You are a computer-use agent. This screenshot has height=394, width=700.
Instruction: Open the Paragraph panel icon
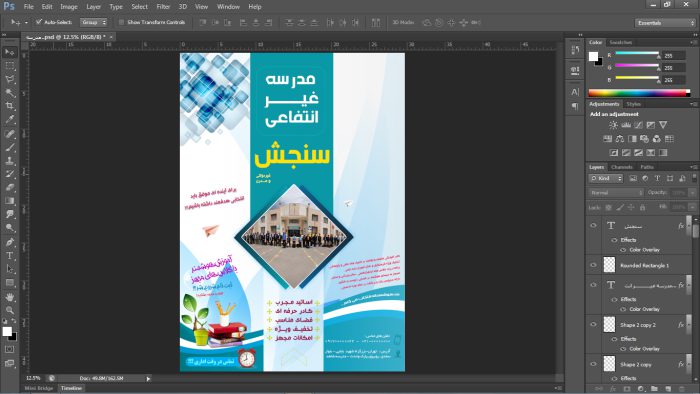click(x=575, y=106)
